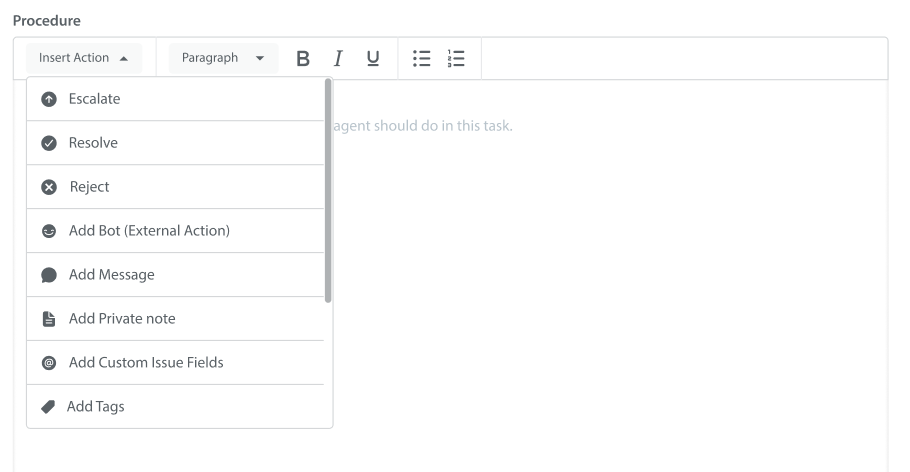Choose Add Bot (External Action) option
Image resolution: width=910 pixels, height=472 pixels.
click(149, 231)
